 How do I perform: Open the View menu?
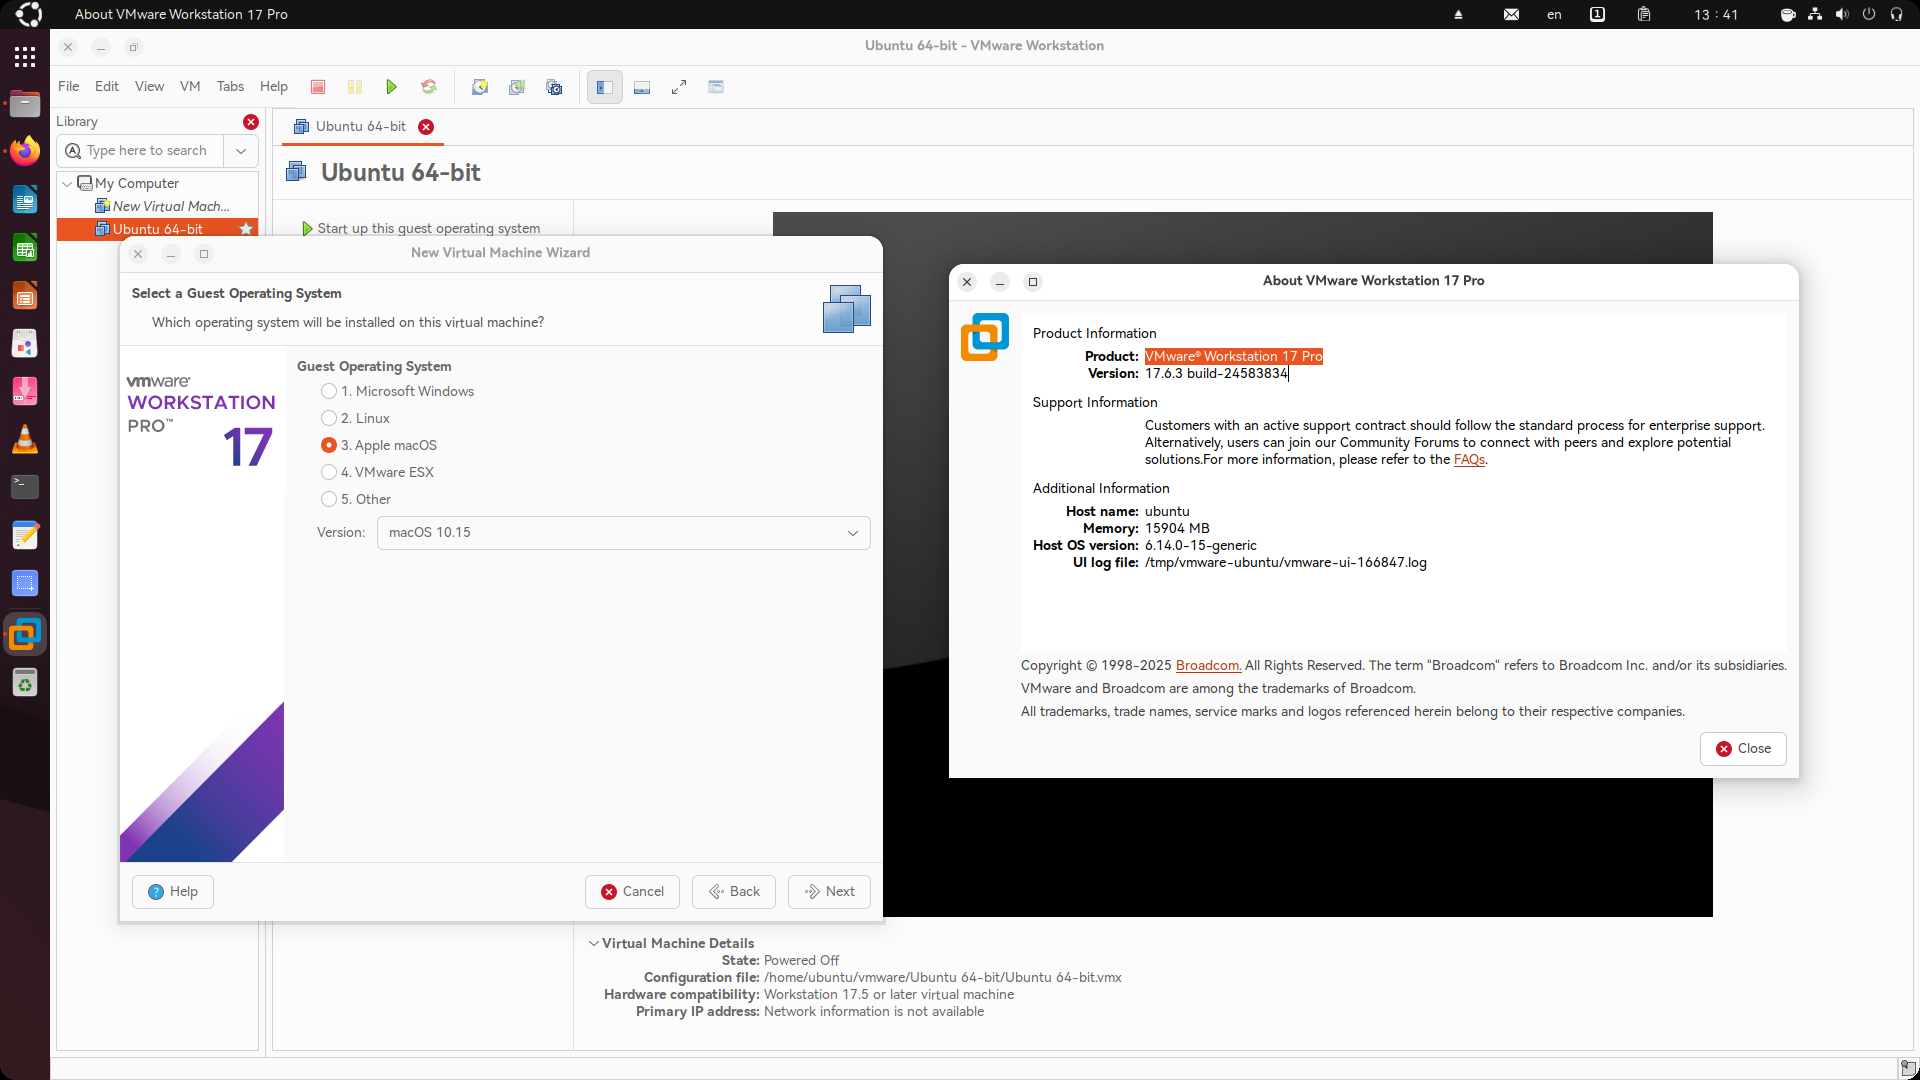149,87
